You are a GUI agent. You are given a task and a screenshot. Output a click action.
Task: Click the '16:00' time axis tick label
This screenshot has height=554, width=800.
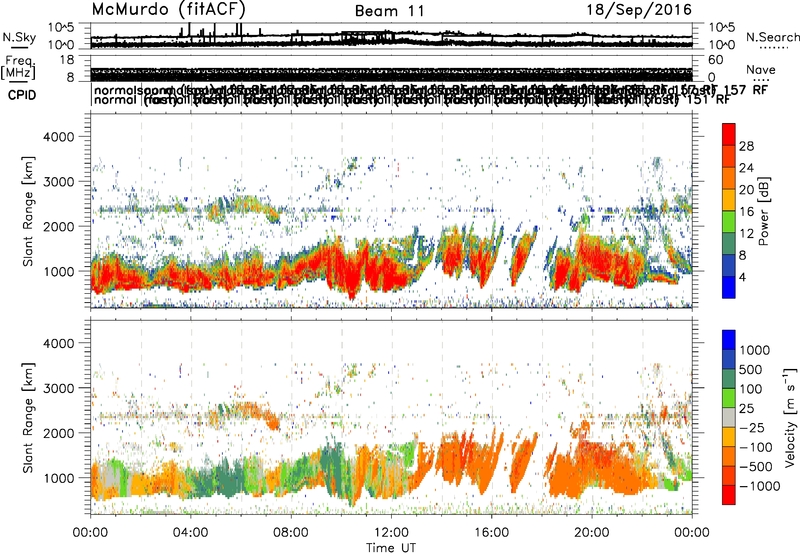click(491, 532)
